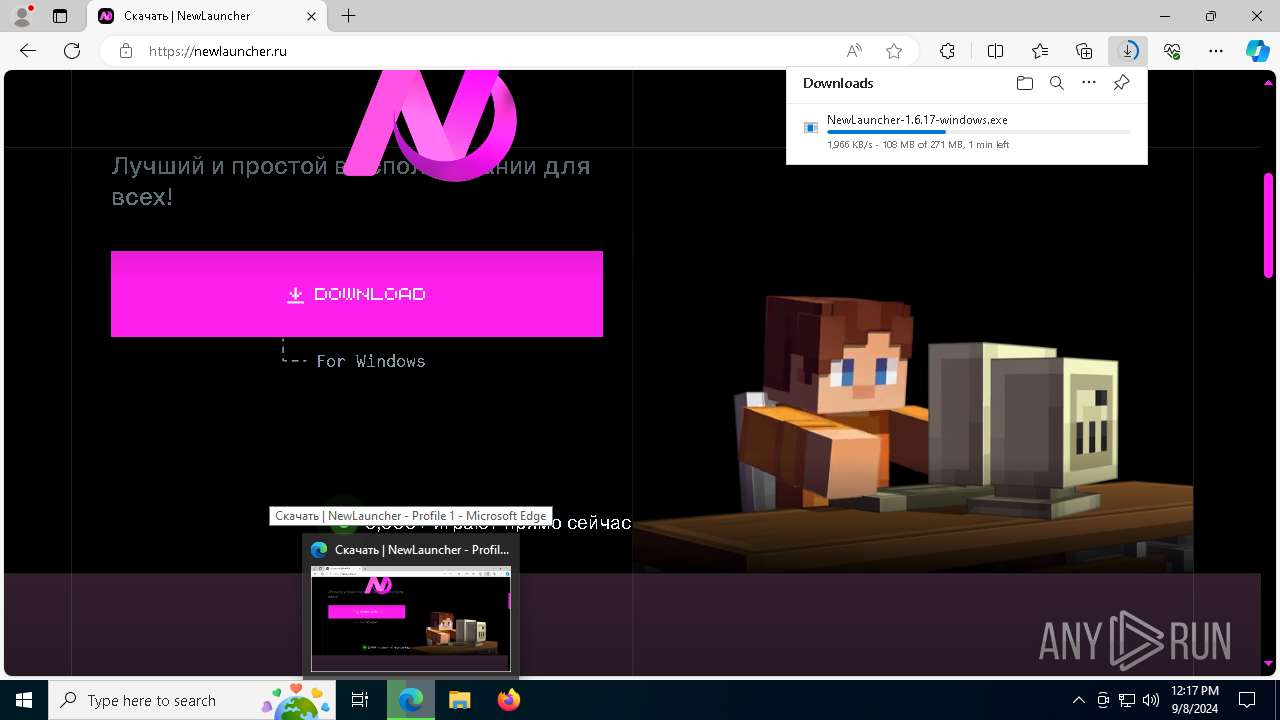
Task: Open the Edge profile icon
Action: coord(22,16)
